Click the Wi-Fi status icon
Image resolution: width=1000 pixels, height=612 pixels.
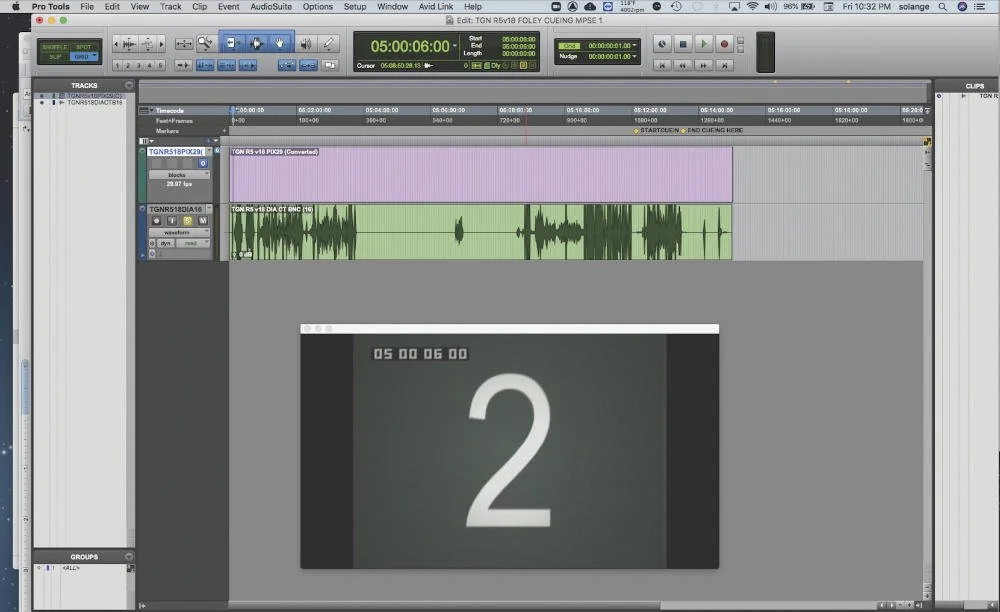(753, 6)
